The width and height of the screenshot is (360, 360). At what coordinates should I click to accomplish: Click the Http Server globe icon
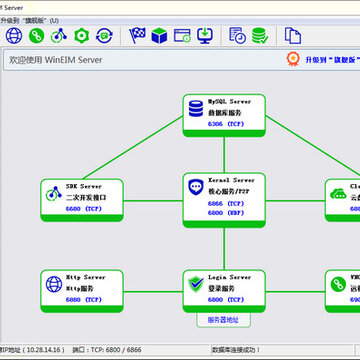click(54, 284)
